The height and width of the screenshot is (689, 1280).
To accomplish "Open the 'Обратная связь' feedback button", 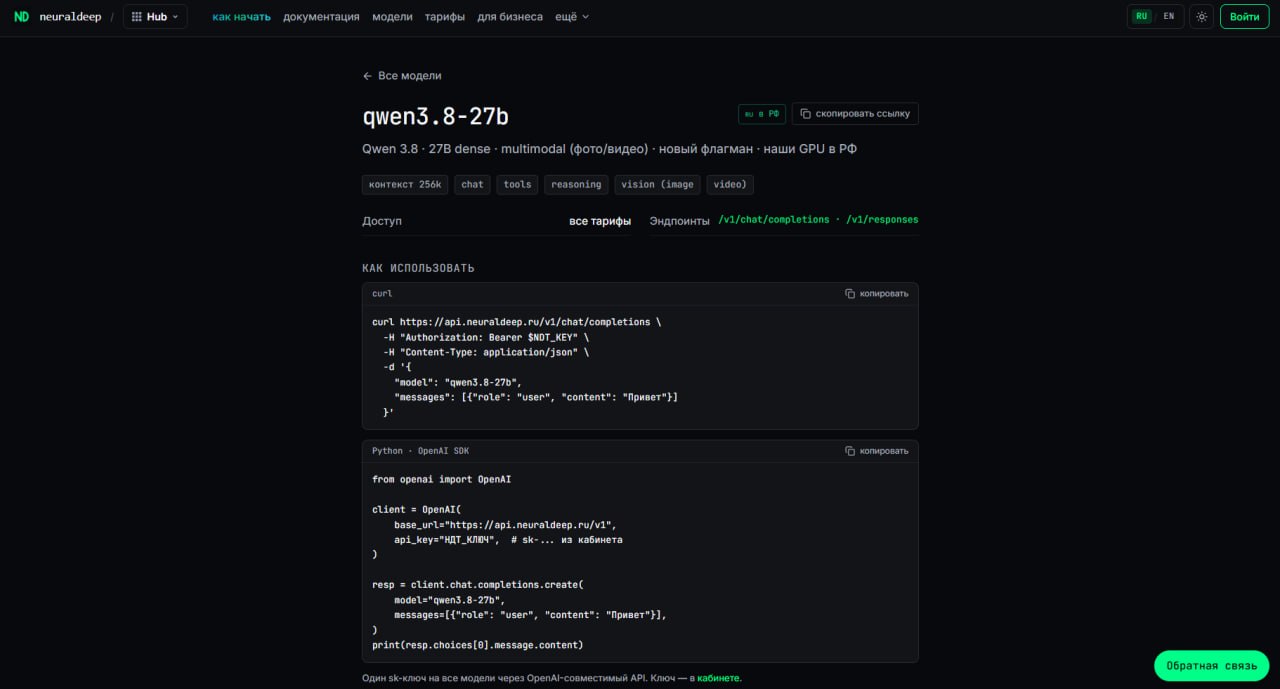I will click(x=1211, y=666).
